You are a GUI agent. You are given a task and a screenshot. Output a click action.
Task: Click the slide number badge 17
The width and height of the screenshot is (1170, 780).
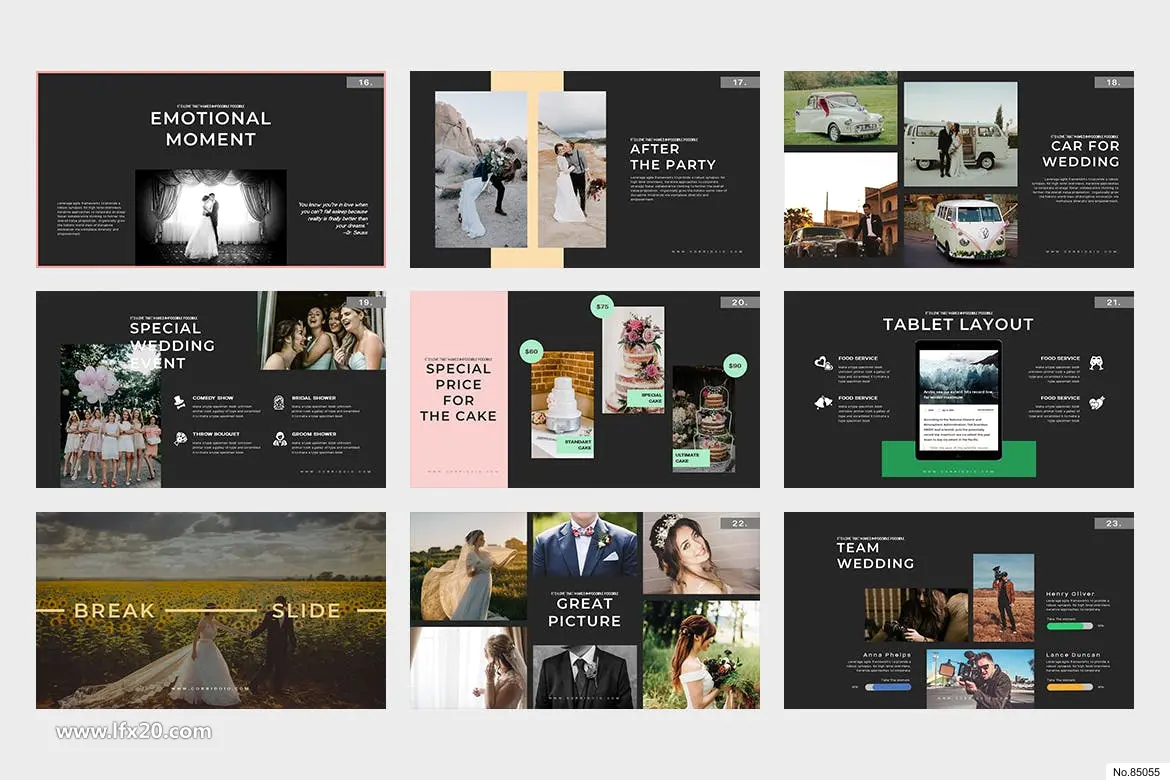(x=739, y=82)
